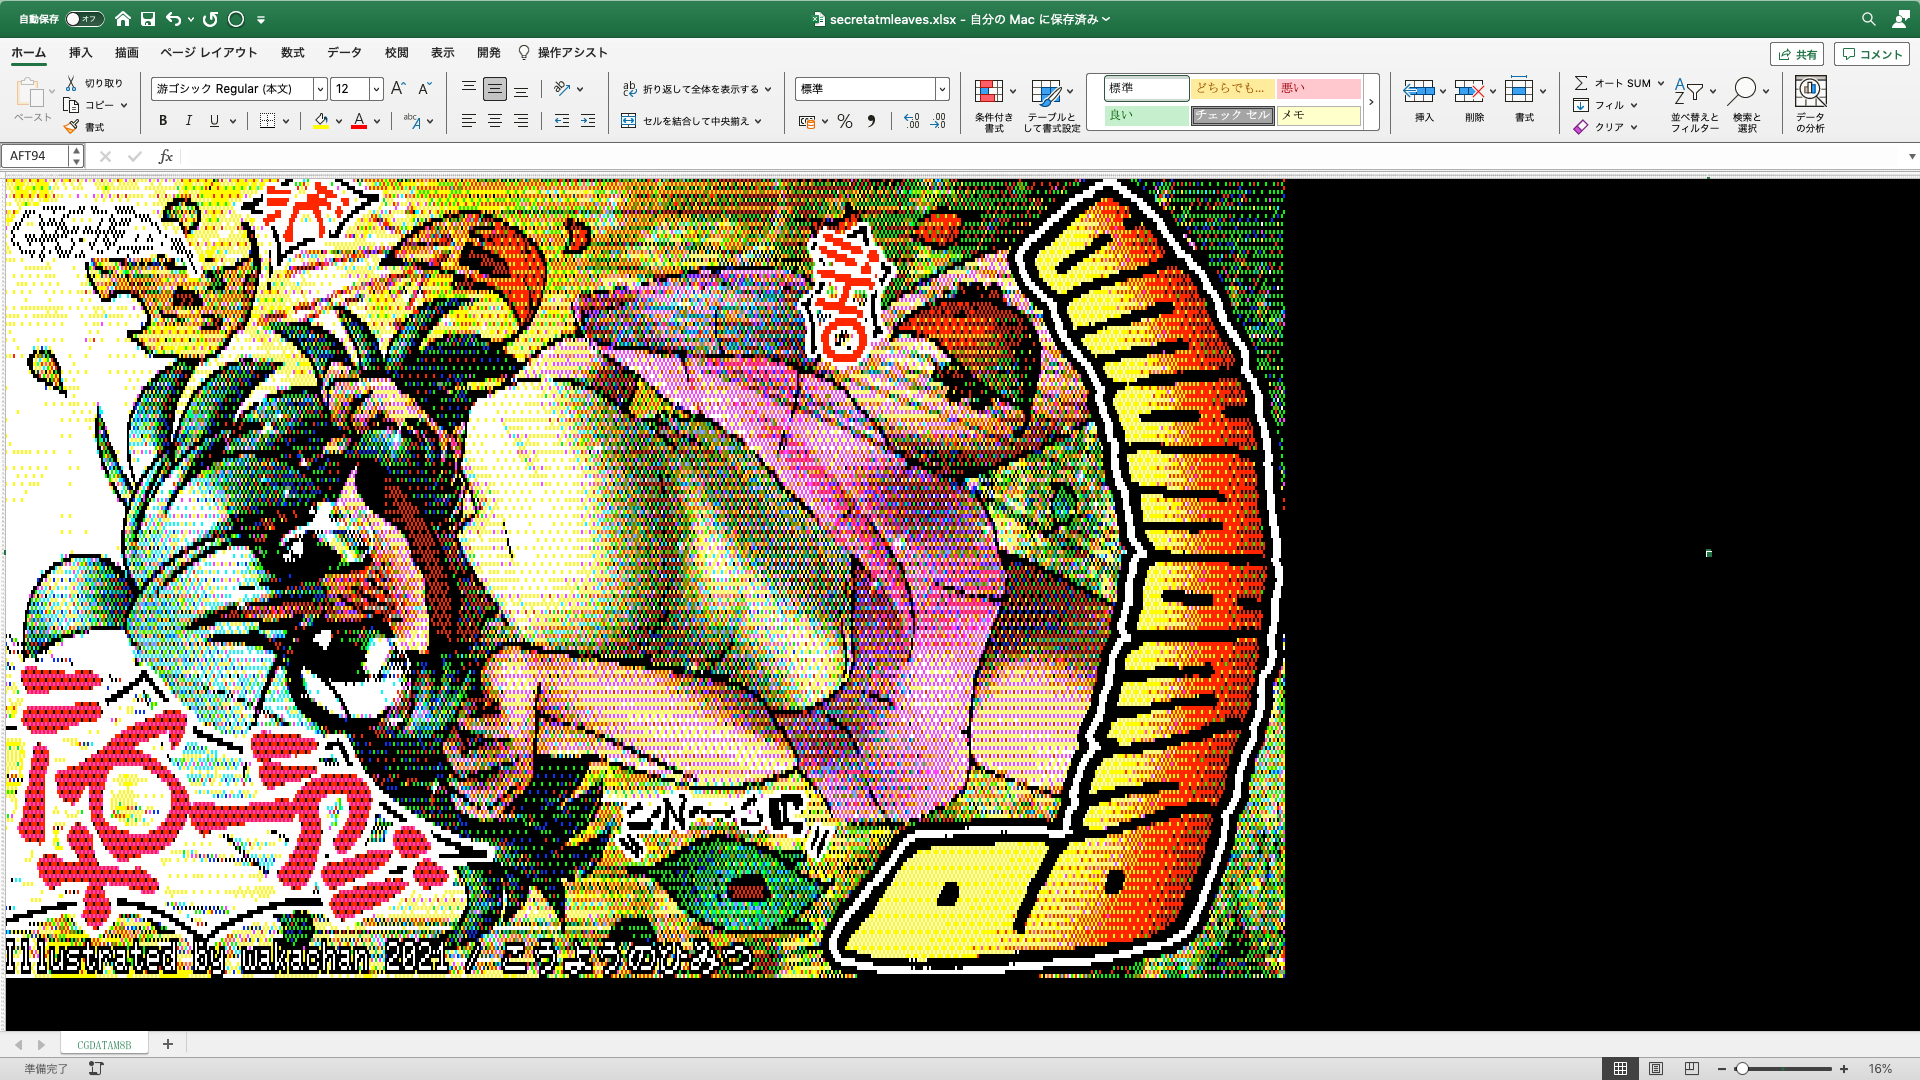The width and height of the screenshot is (1920, 1080).
Task: Click the Name Box showing AFT94
Action: (x=36, y=156)
